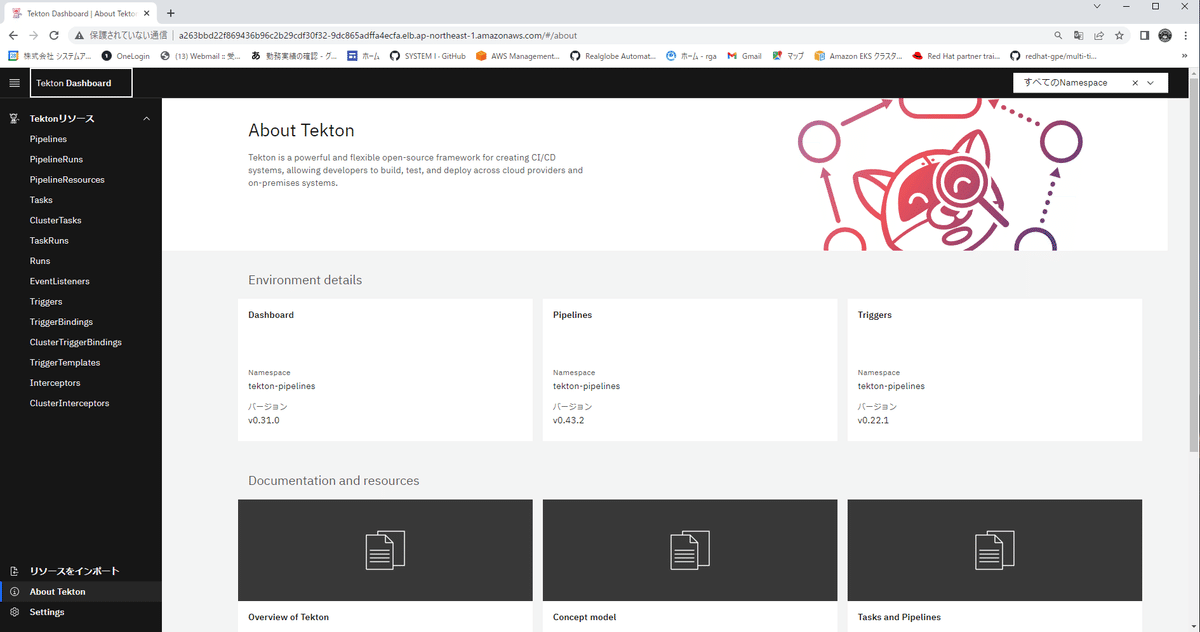Viewport: 1200px width, 632px height.
Task: Click the browser reload icon
Action: click(x=53, y=34)
